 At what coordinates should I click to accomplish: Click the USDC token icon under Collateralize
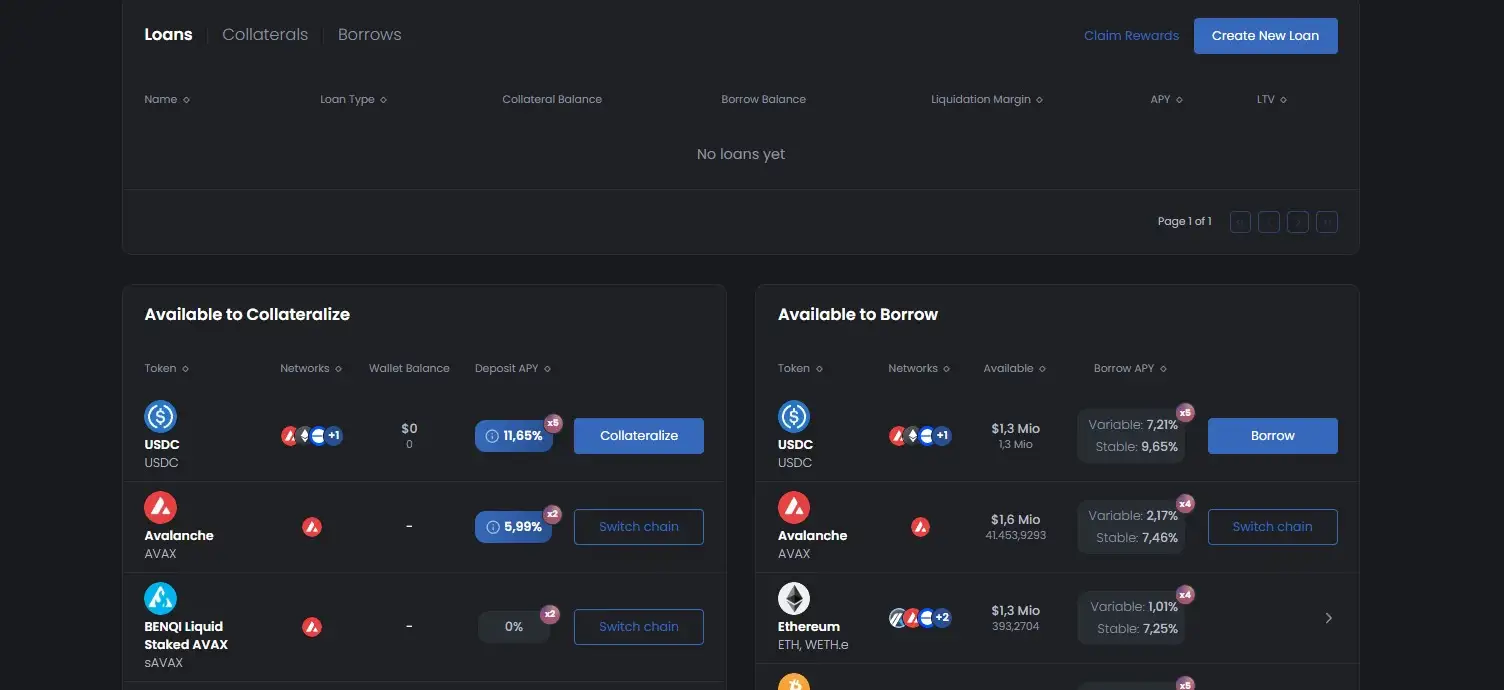coord(160,416)
